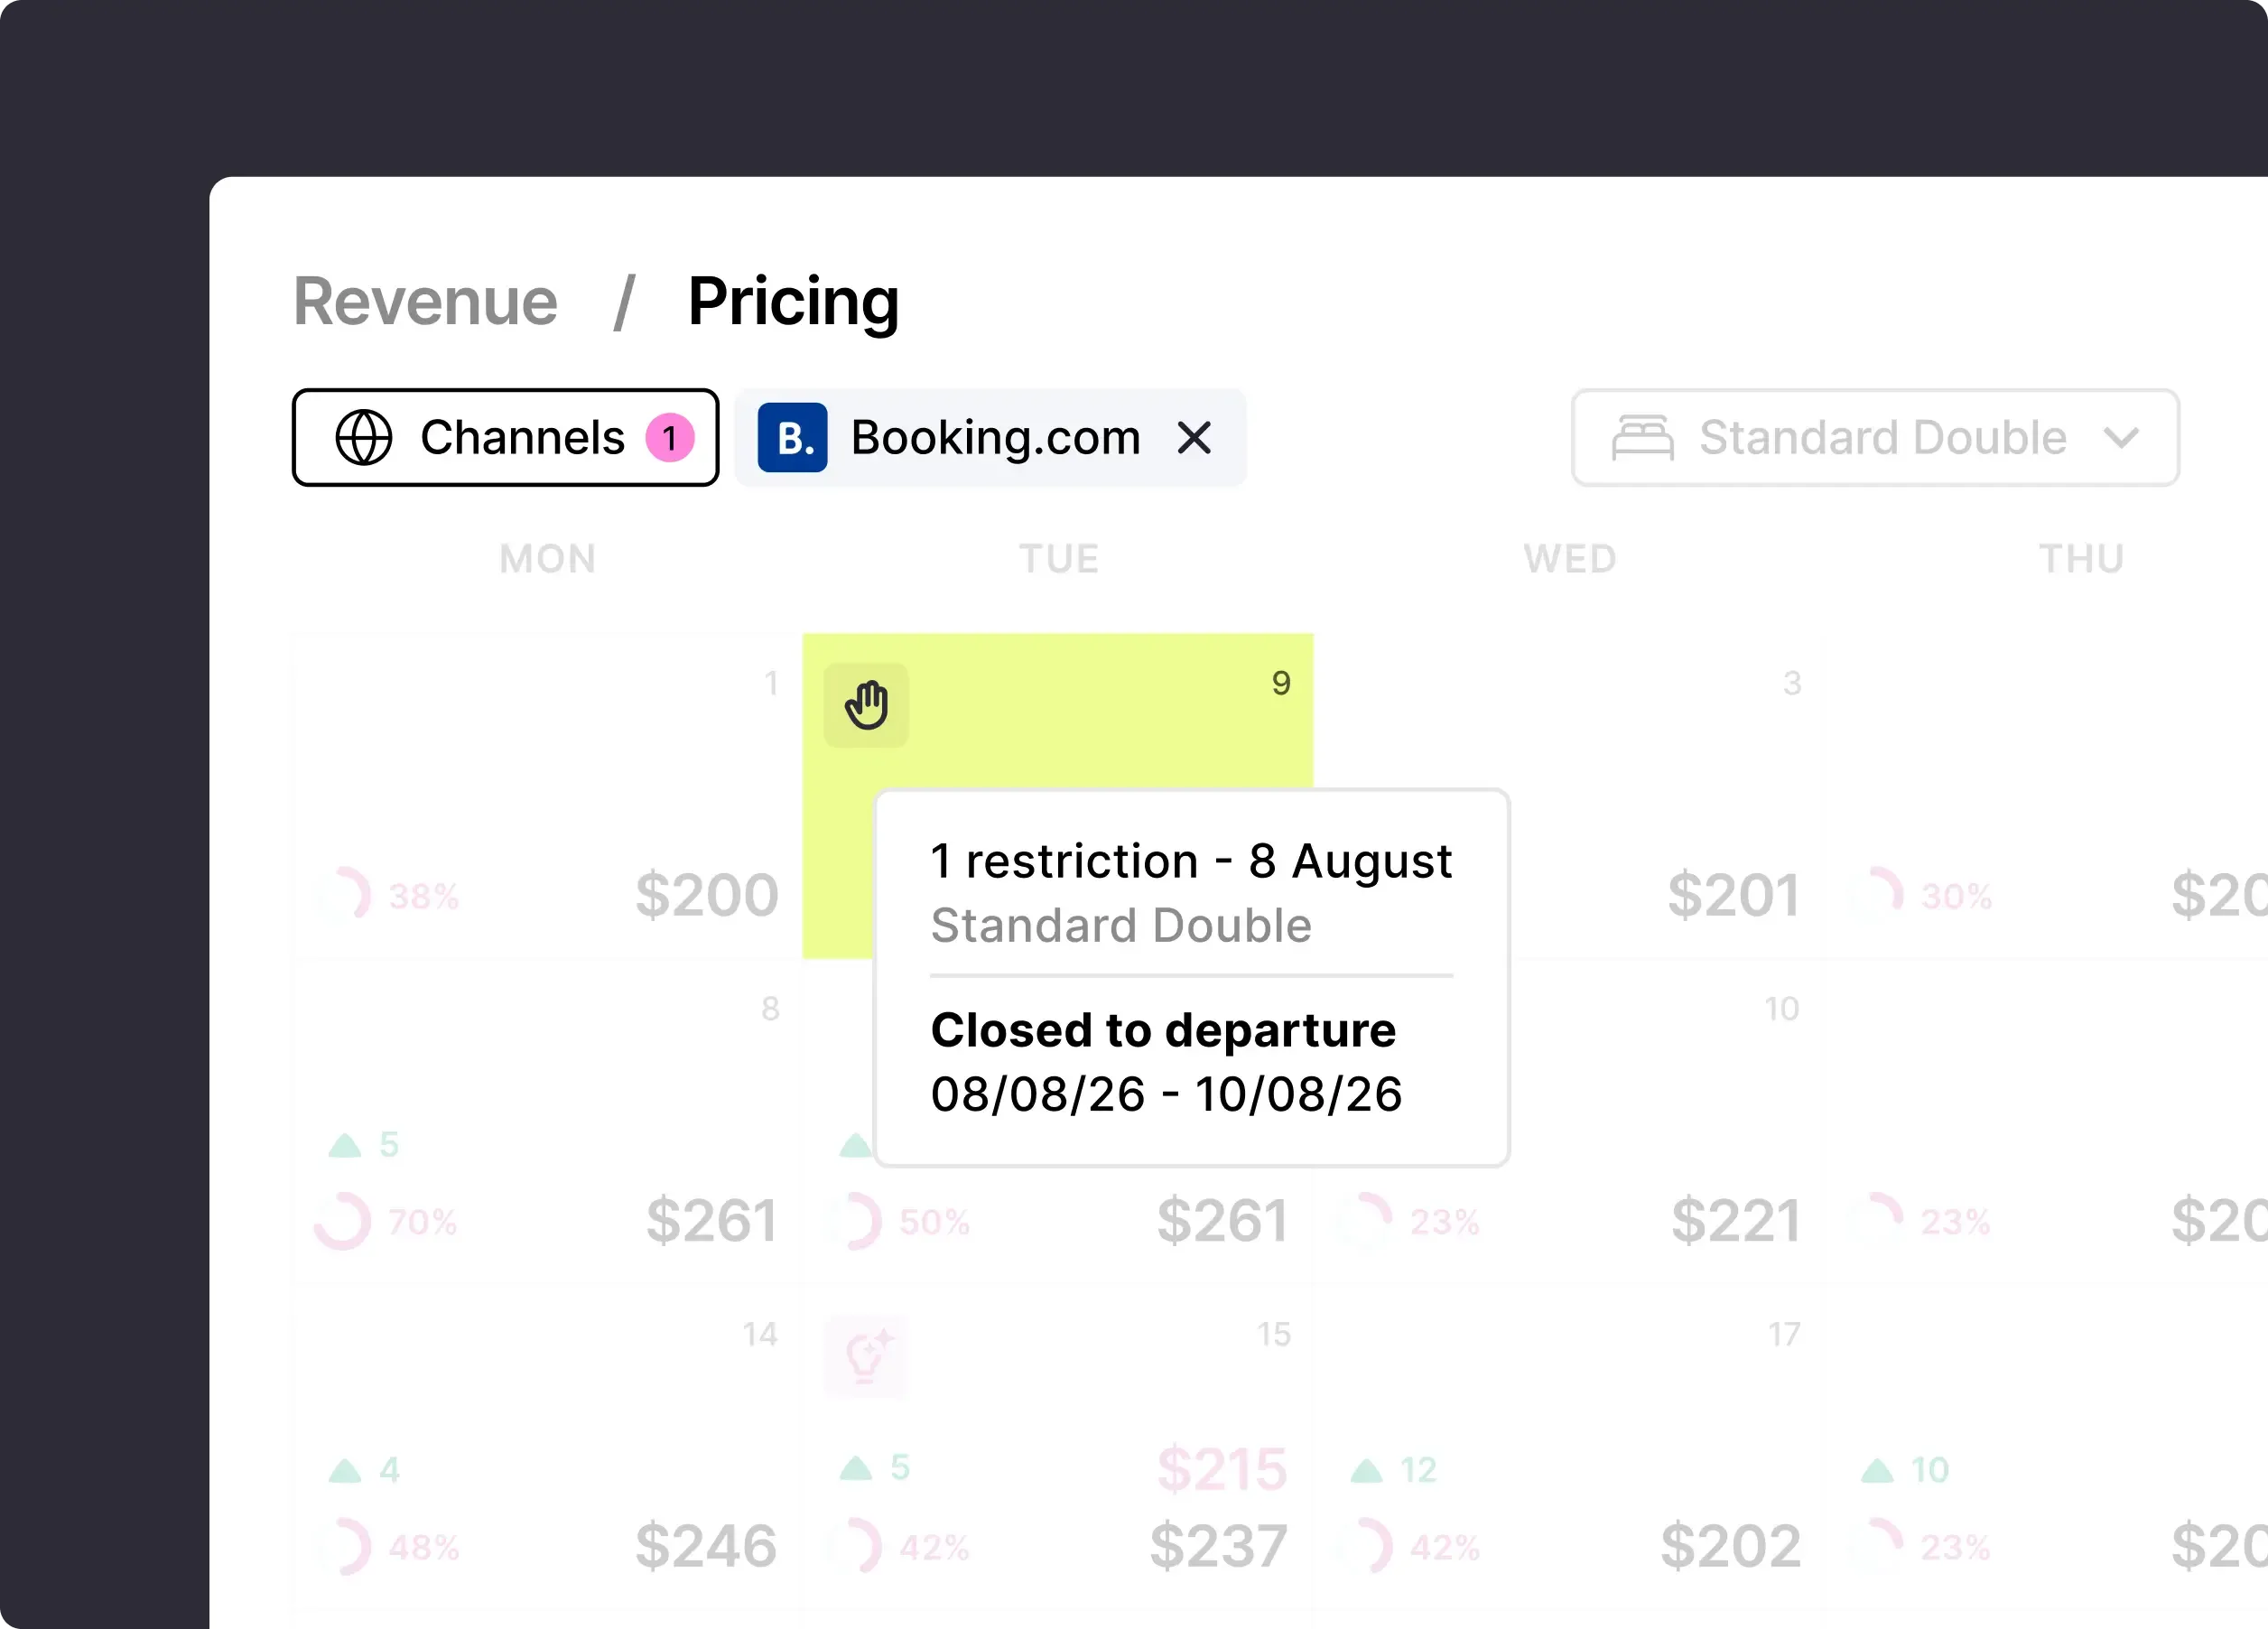Image resolution: width=2268 pixels, height=1629 pixels.
Task: Click the hand restriction icon on day 9
Action: click(866, 705)
